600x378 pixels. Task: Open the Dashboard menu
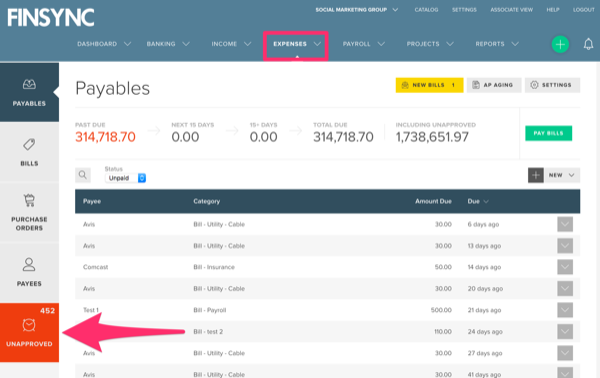pyautogui.click(x=104, y=44)
